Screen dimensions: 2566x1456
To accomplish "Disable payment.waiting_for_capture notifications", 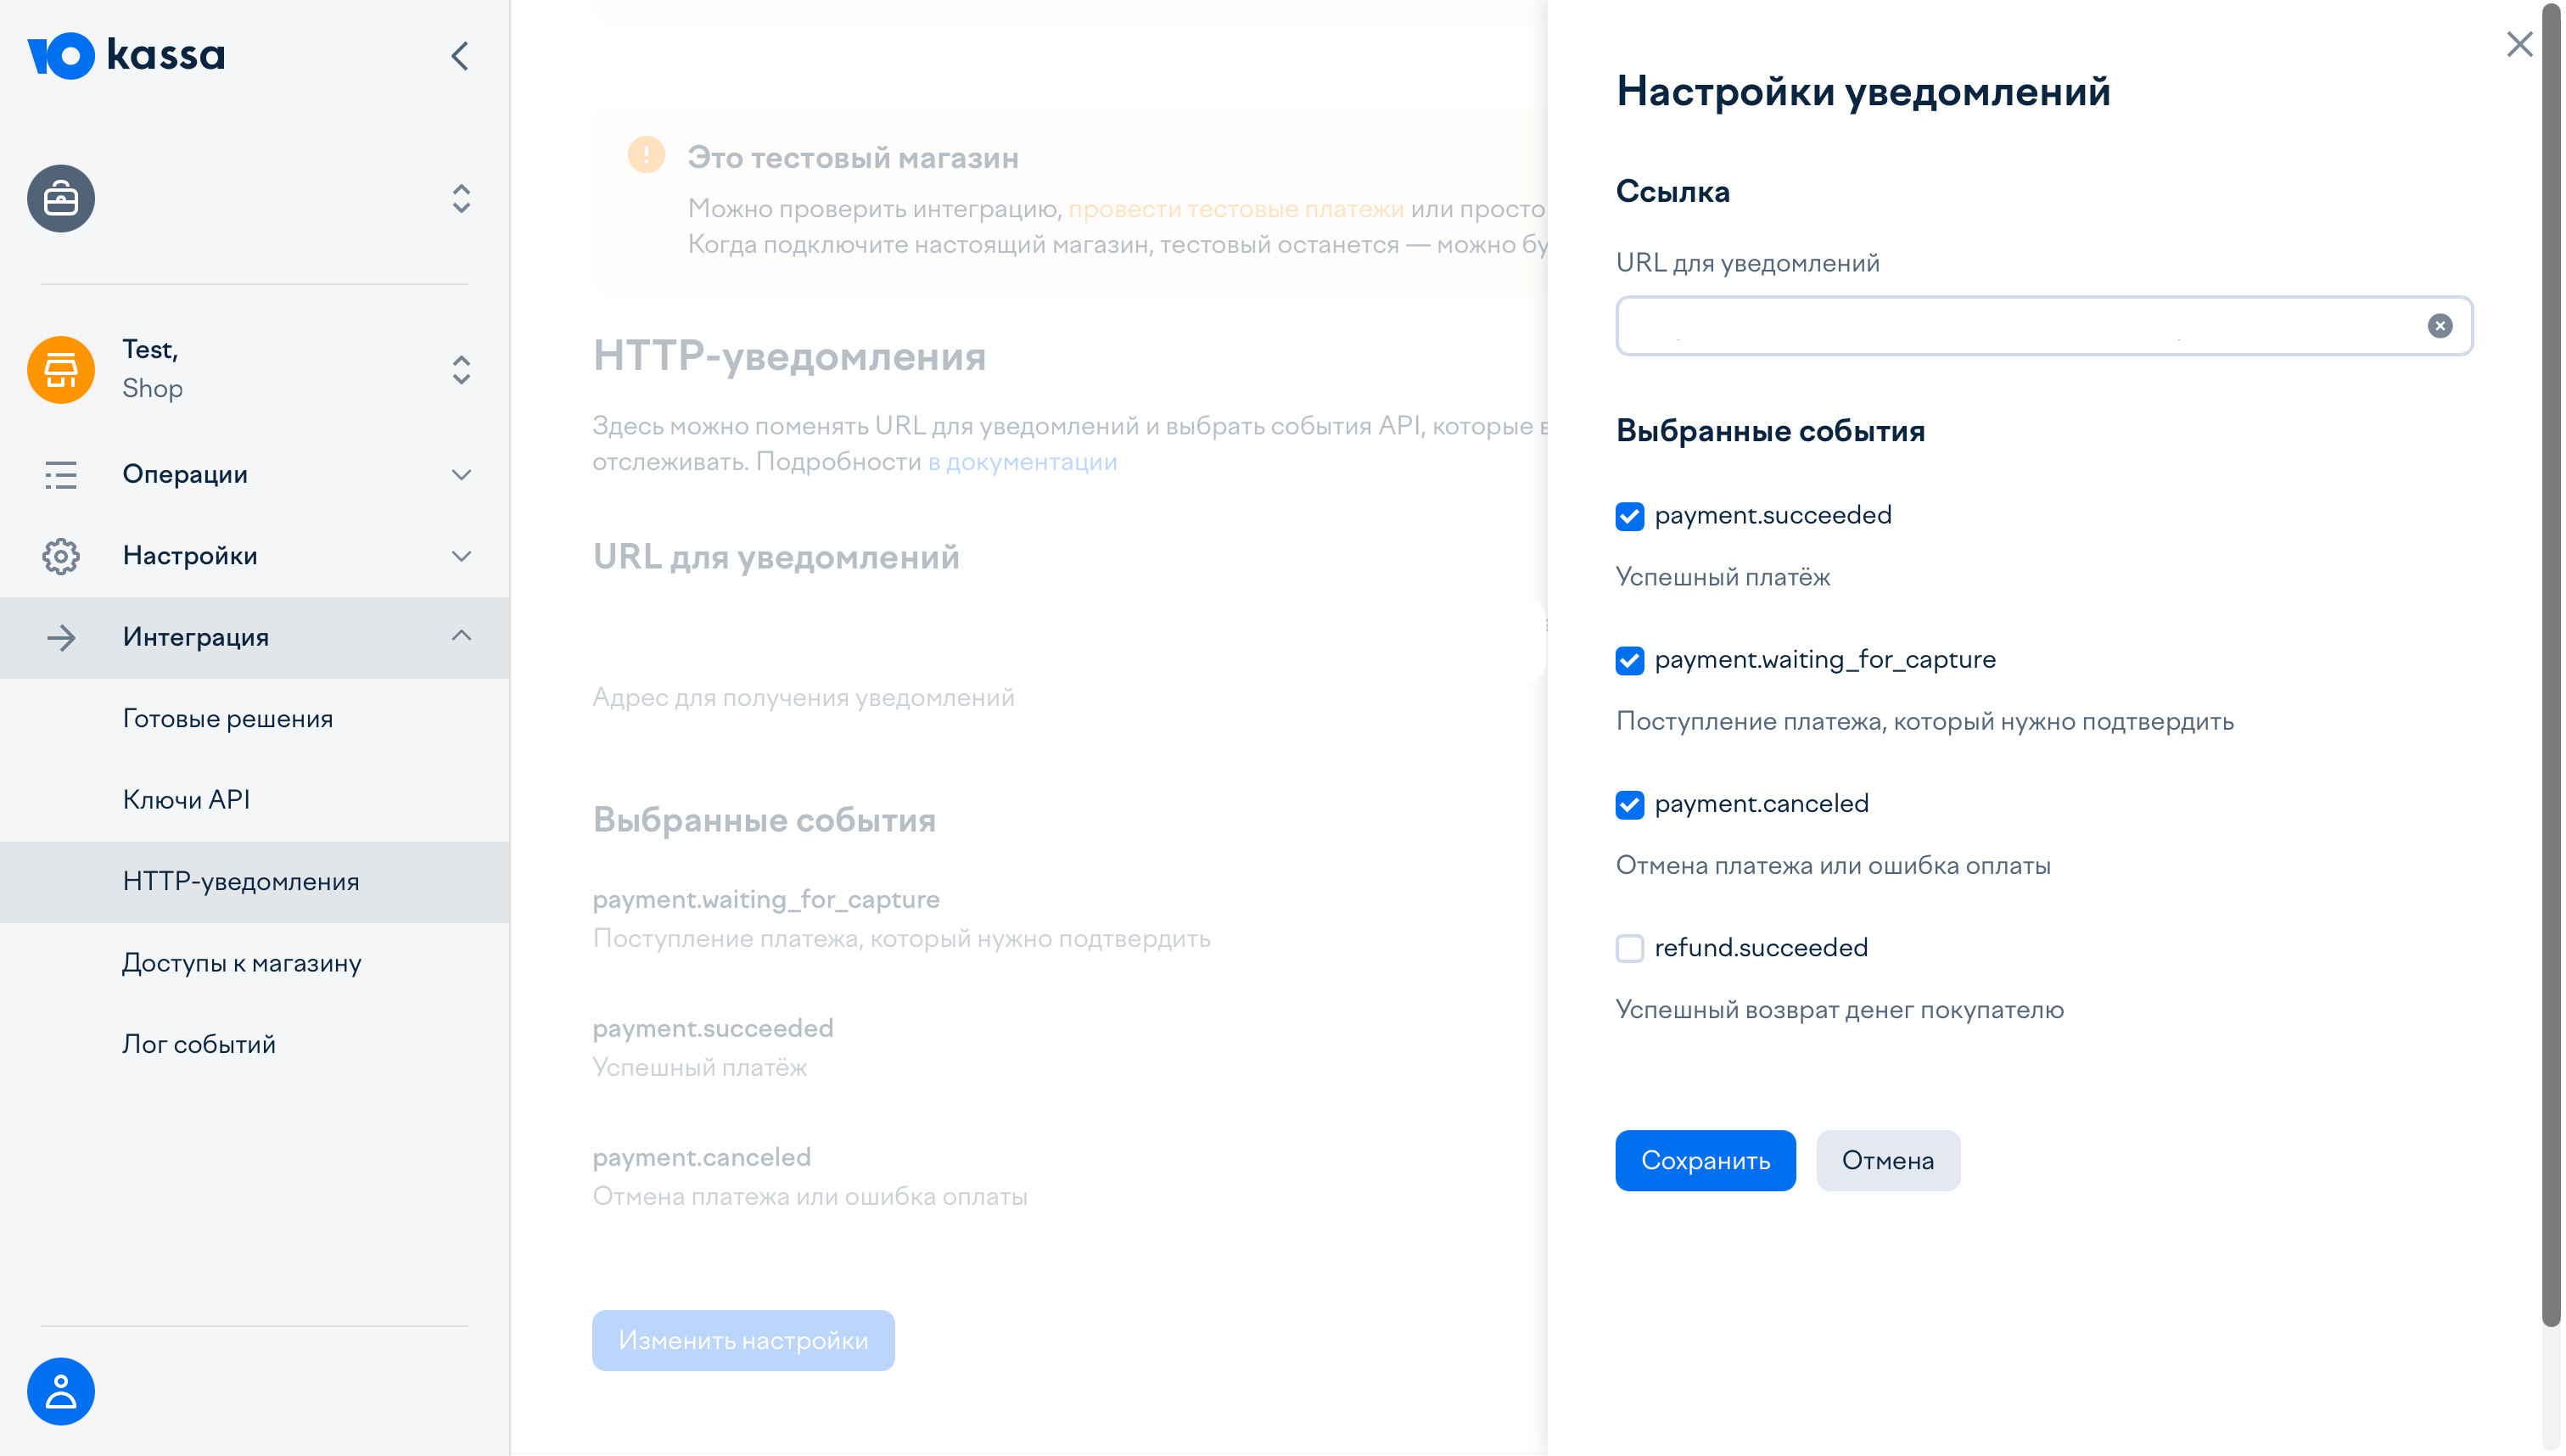I will click(x=1629, y=660).
